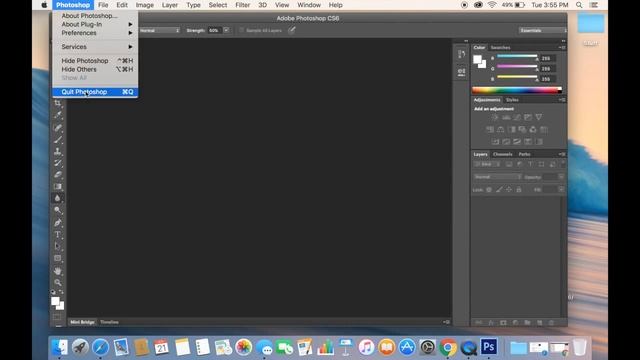Image resolution: width=640 pixels, height=360 pixels.
Task: Select the Brush tool
Action: pos(58,140)
